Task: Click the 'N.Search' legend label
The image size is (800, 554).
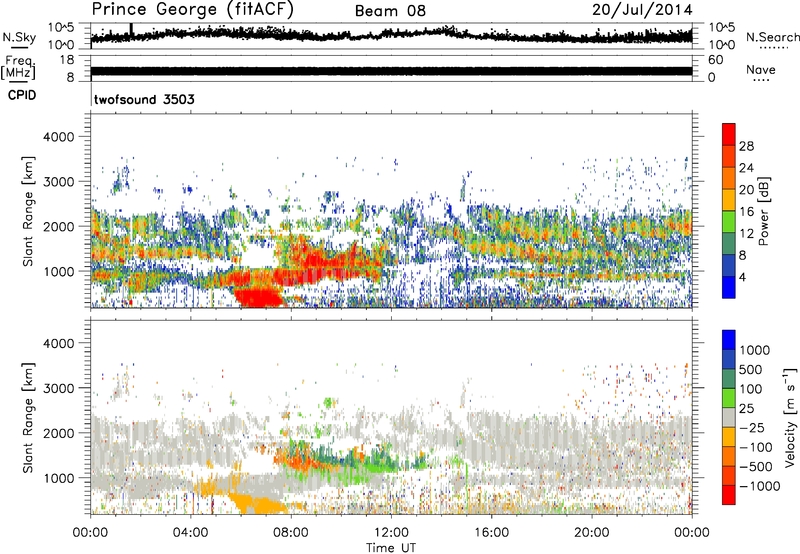Action: pos(772,37)
